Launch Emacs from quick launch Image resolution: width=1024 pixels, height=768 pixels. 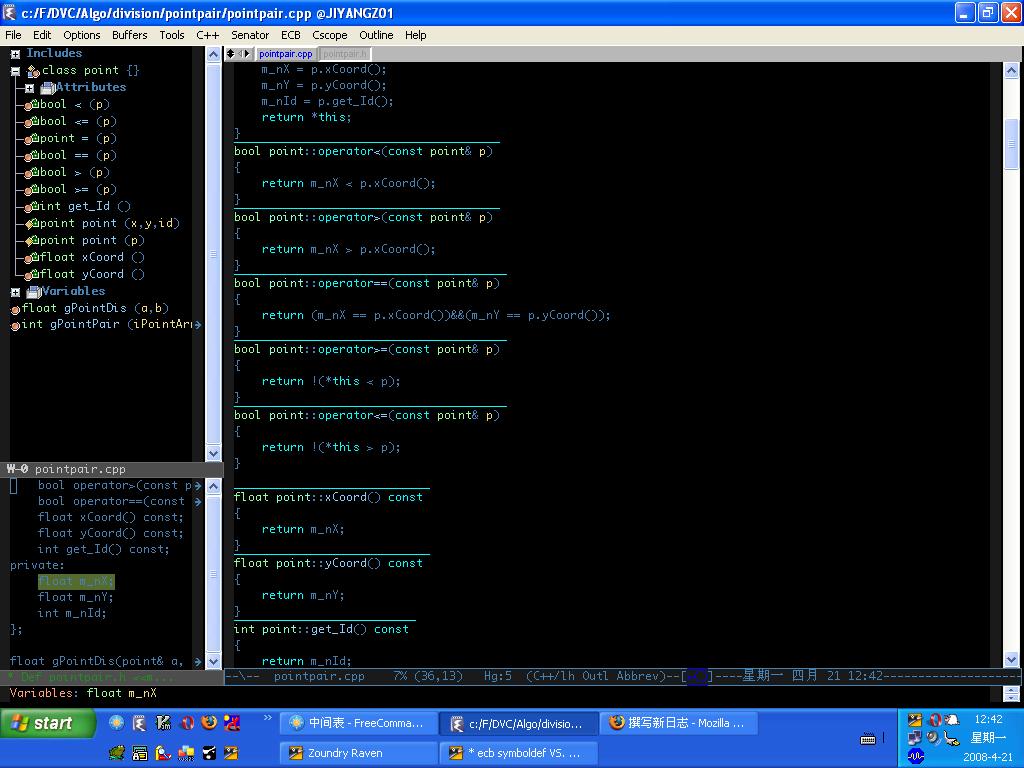click(139, 722)
